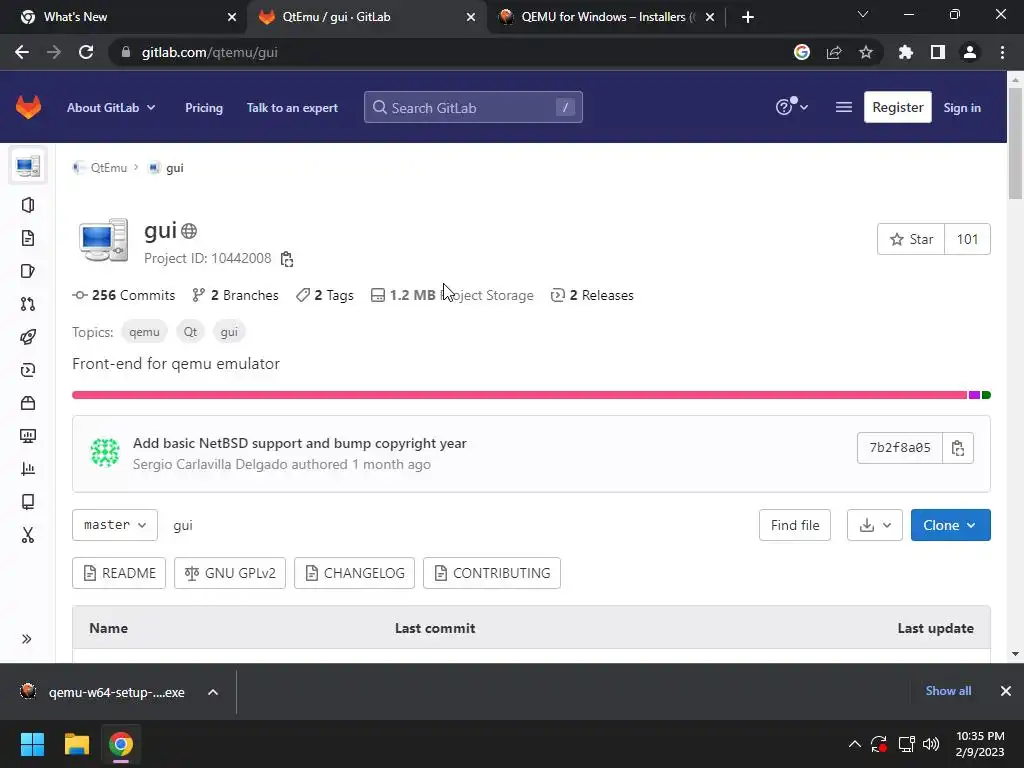This screenshot has width=1024, height=768.
Task: Open Snippets scissors sidebar icon
Action: [x=28, y=535]
